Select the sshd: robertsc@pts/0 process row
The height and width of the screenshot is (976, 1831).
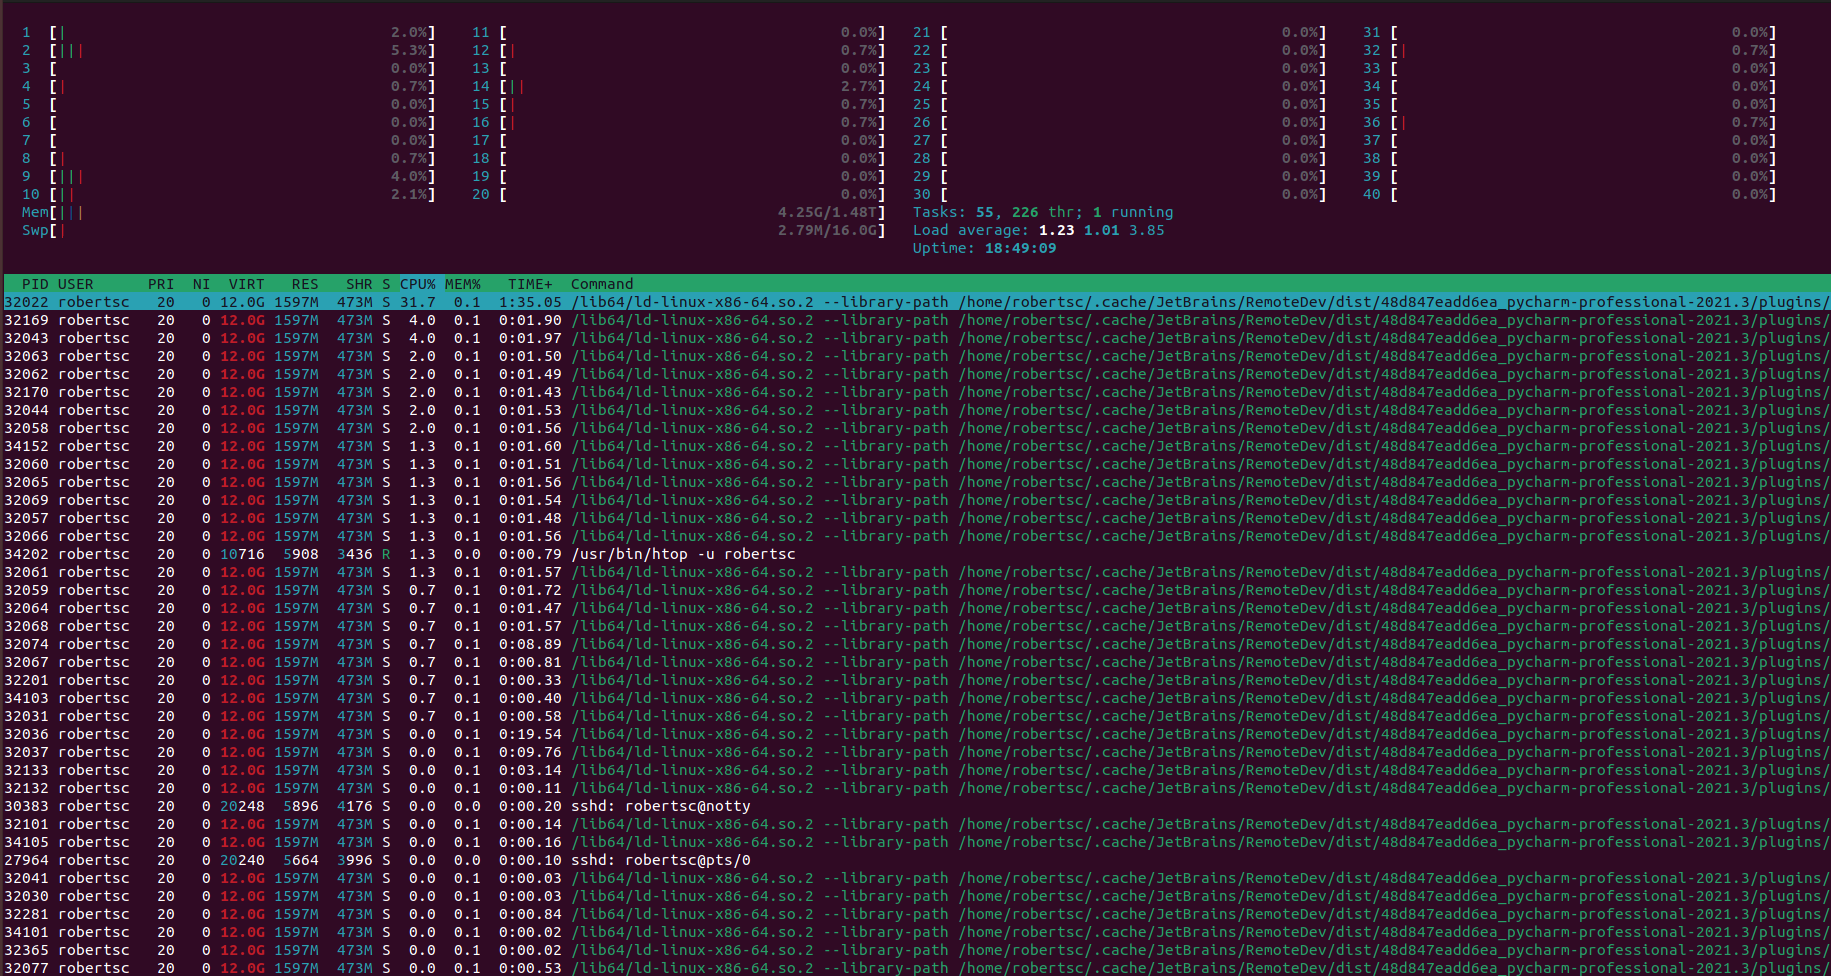pyautogui.click(x=917, y=860)
